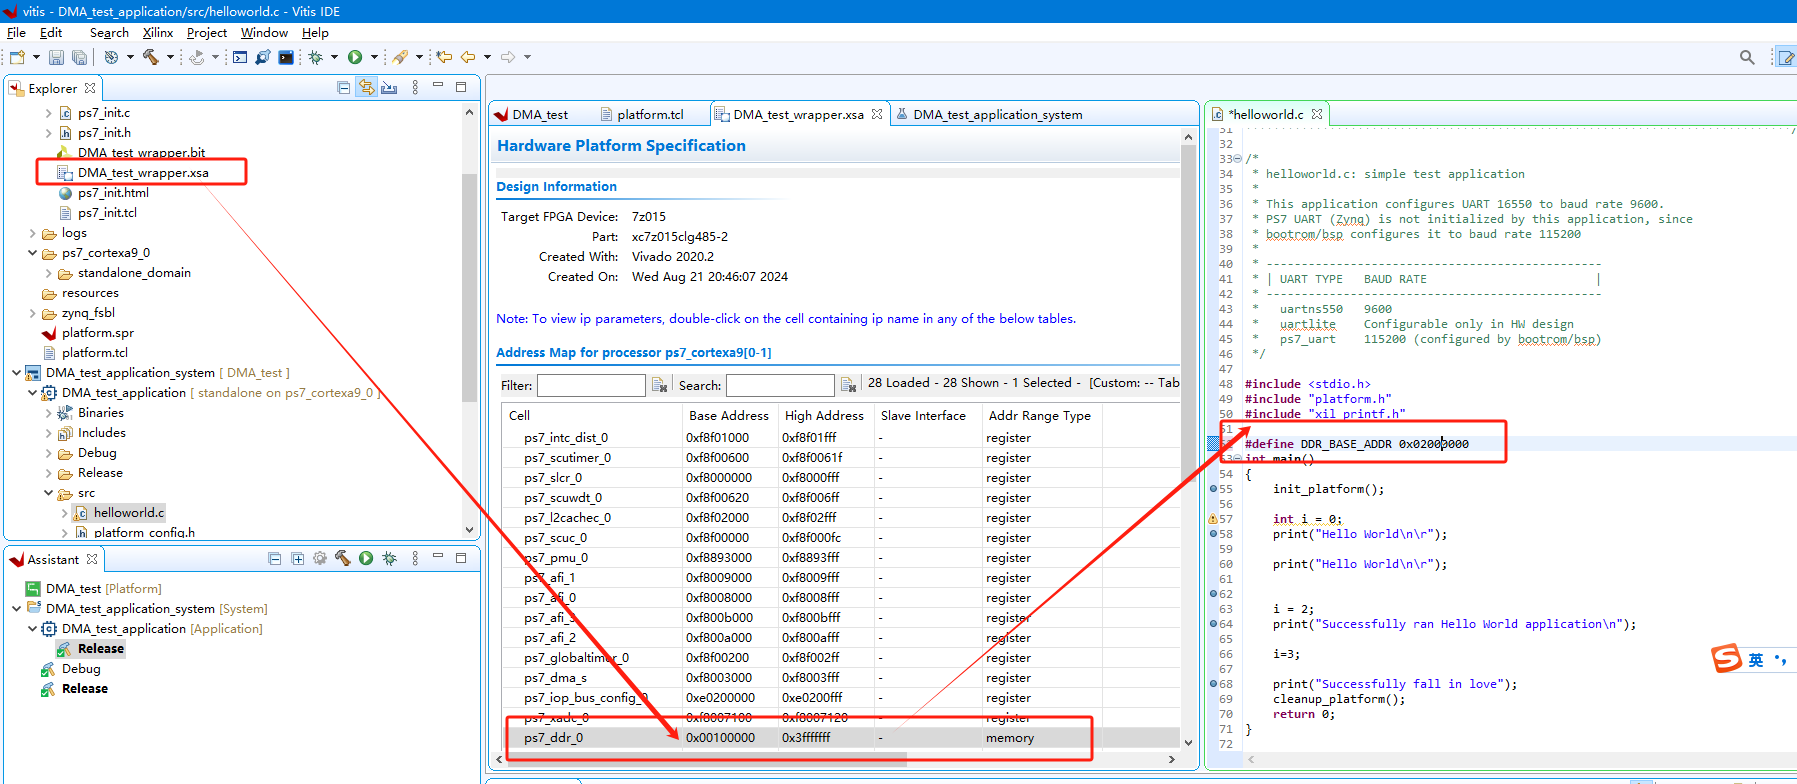Fold the comment block at line 33
Screen dimensions: 1797x784
tap(1238, 159)
